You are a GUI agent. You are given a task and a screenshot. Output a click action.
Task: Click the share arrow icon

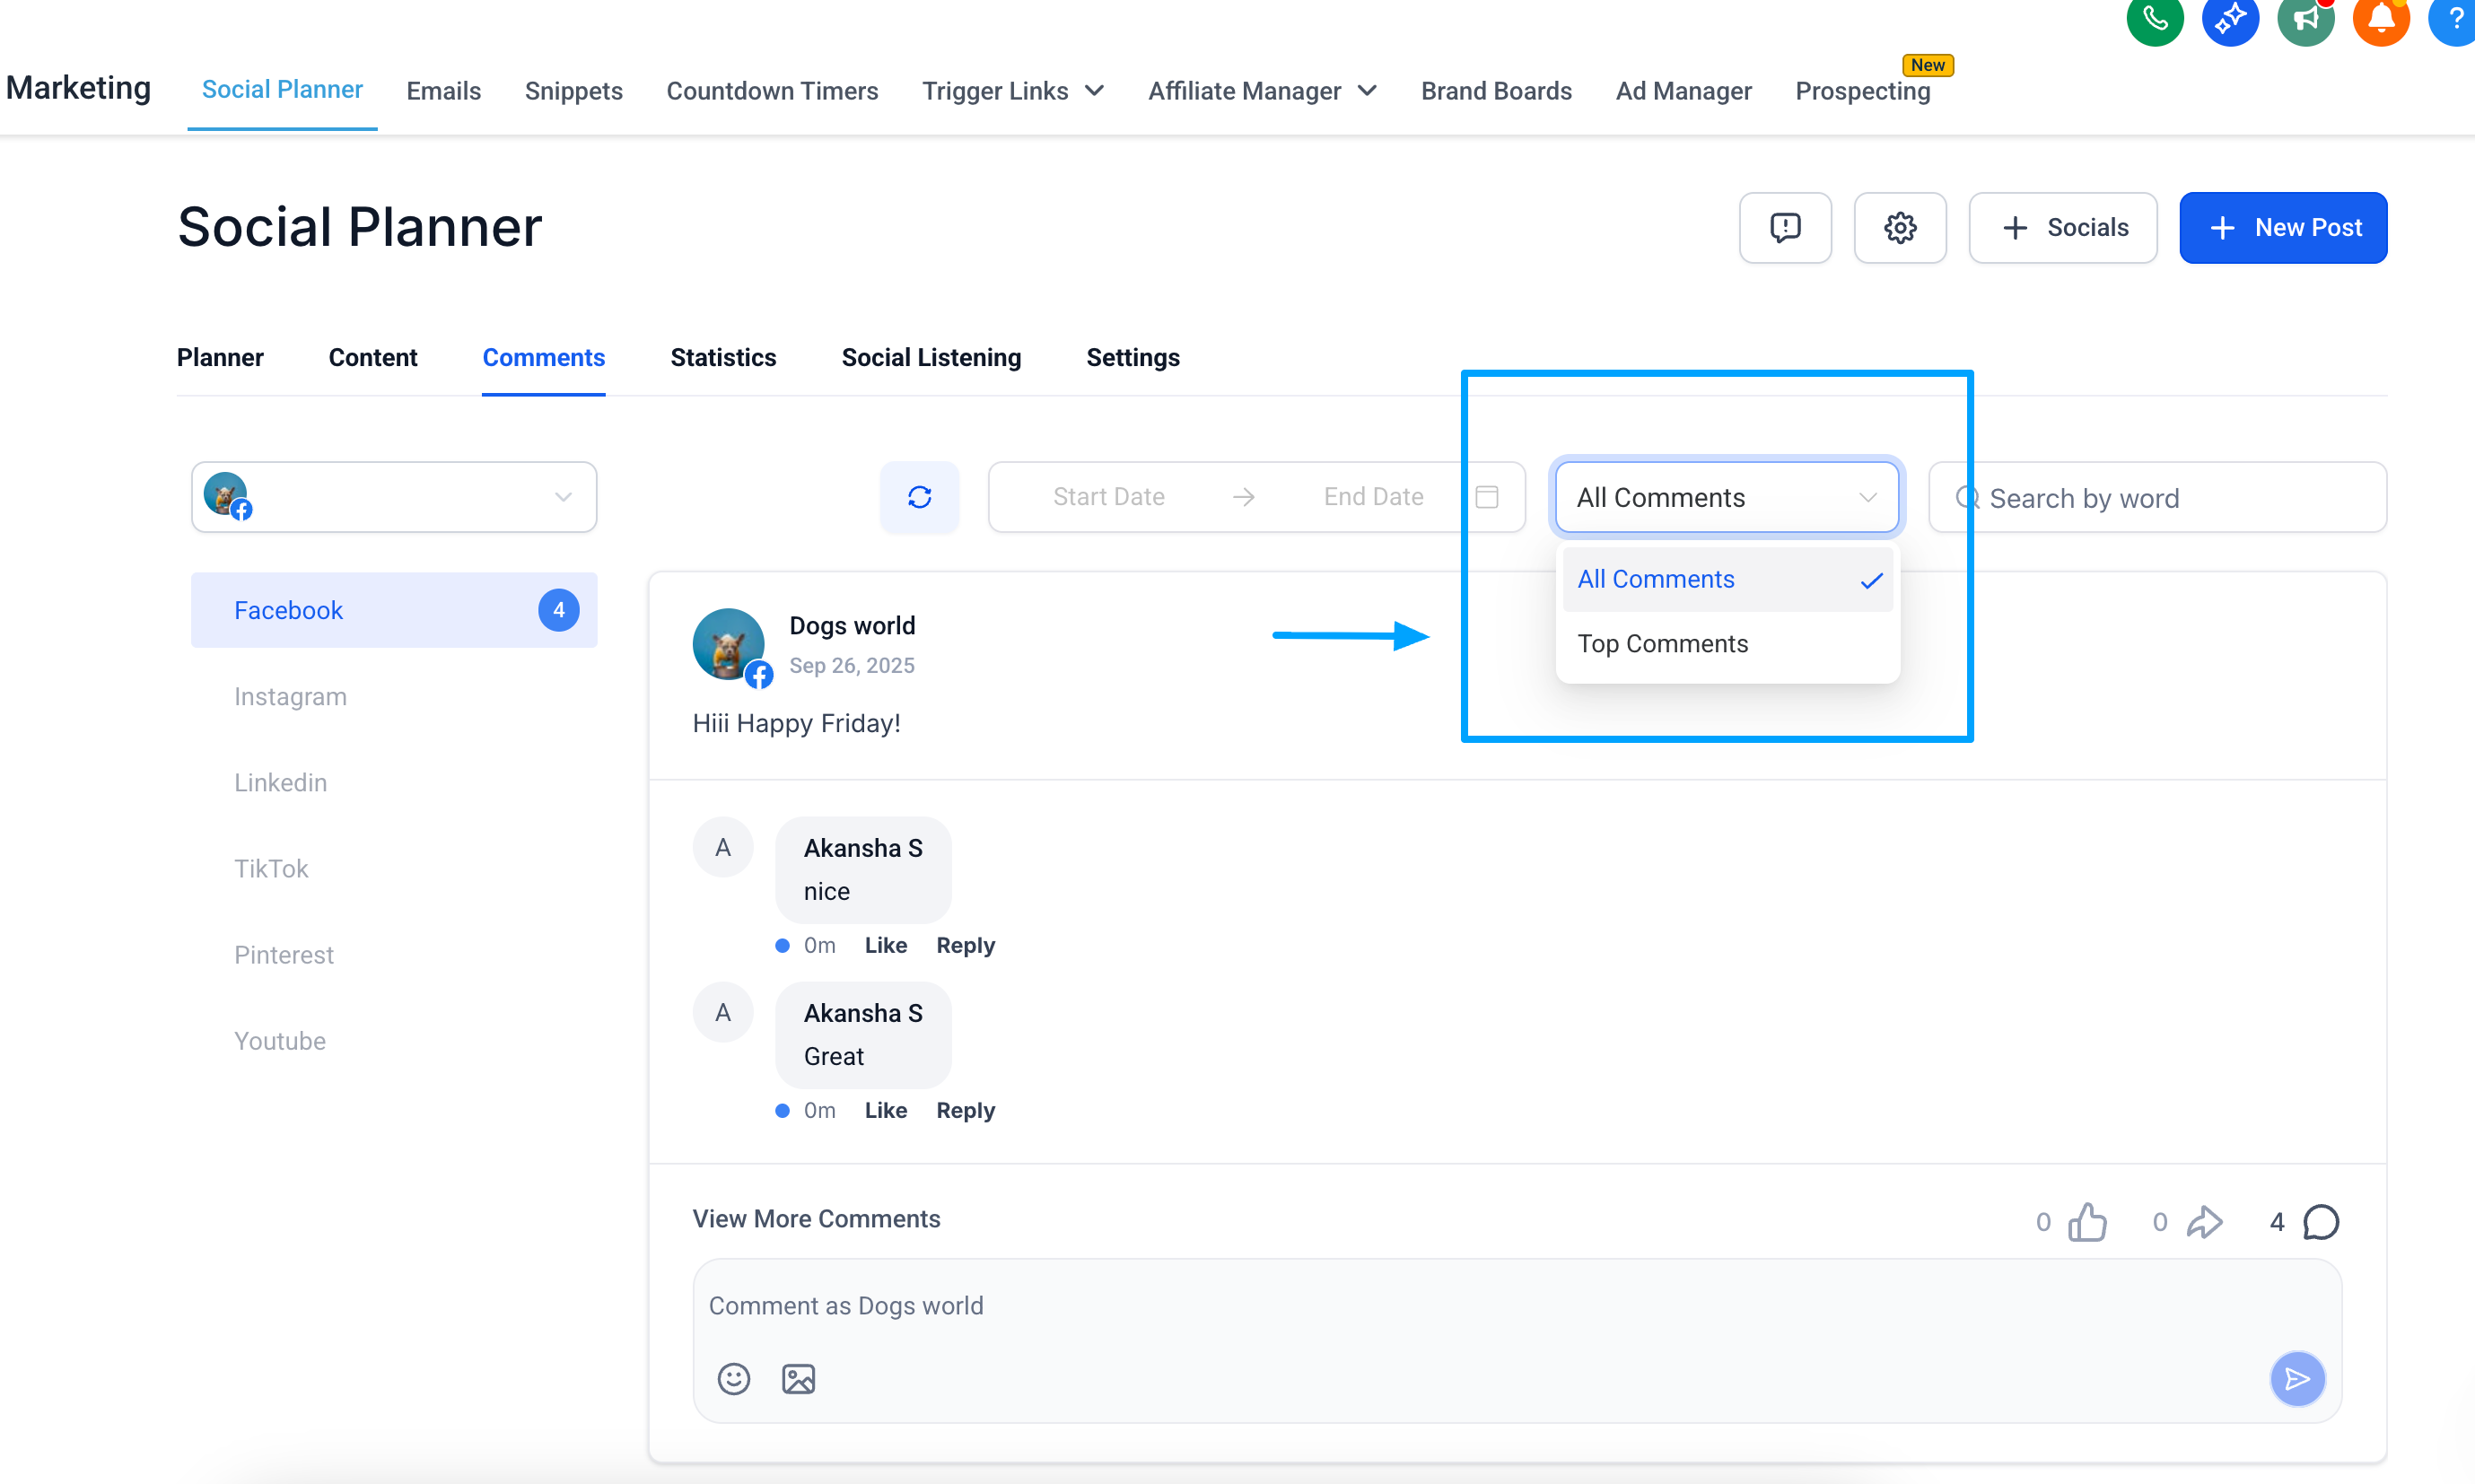coord(2204,1221)
